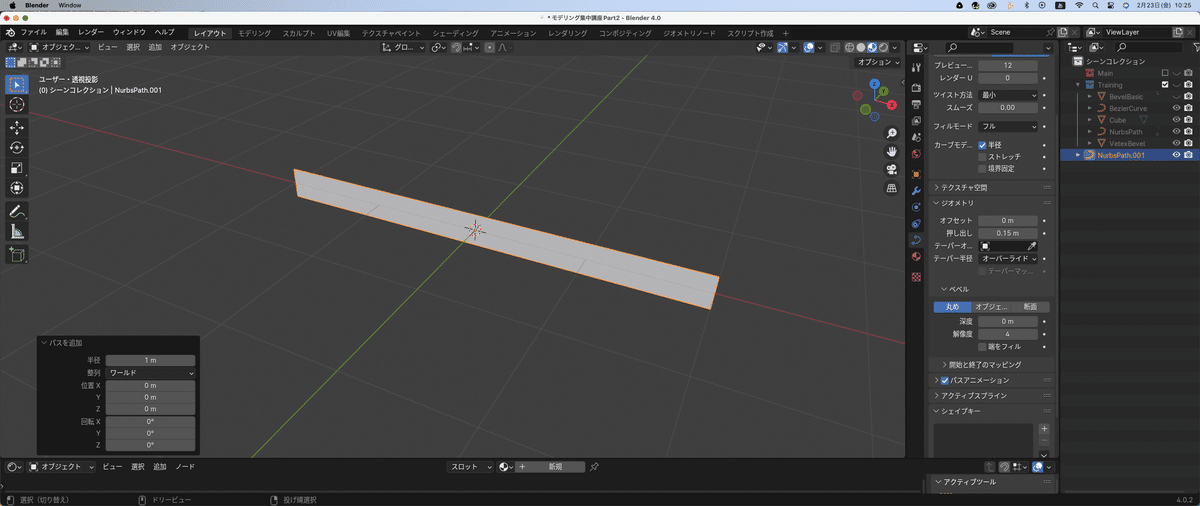Click the 新規 material button
The image size is (1200, 506).
(550, 467)
